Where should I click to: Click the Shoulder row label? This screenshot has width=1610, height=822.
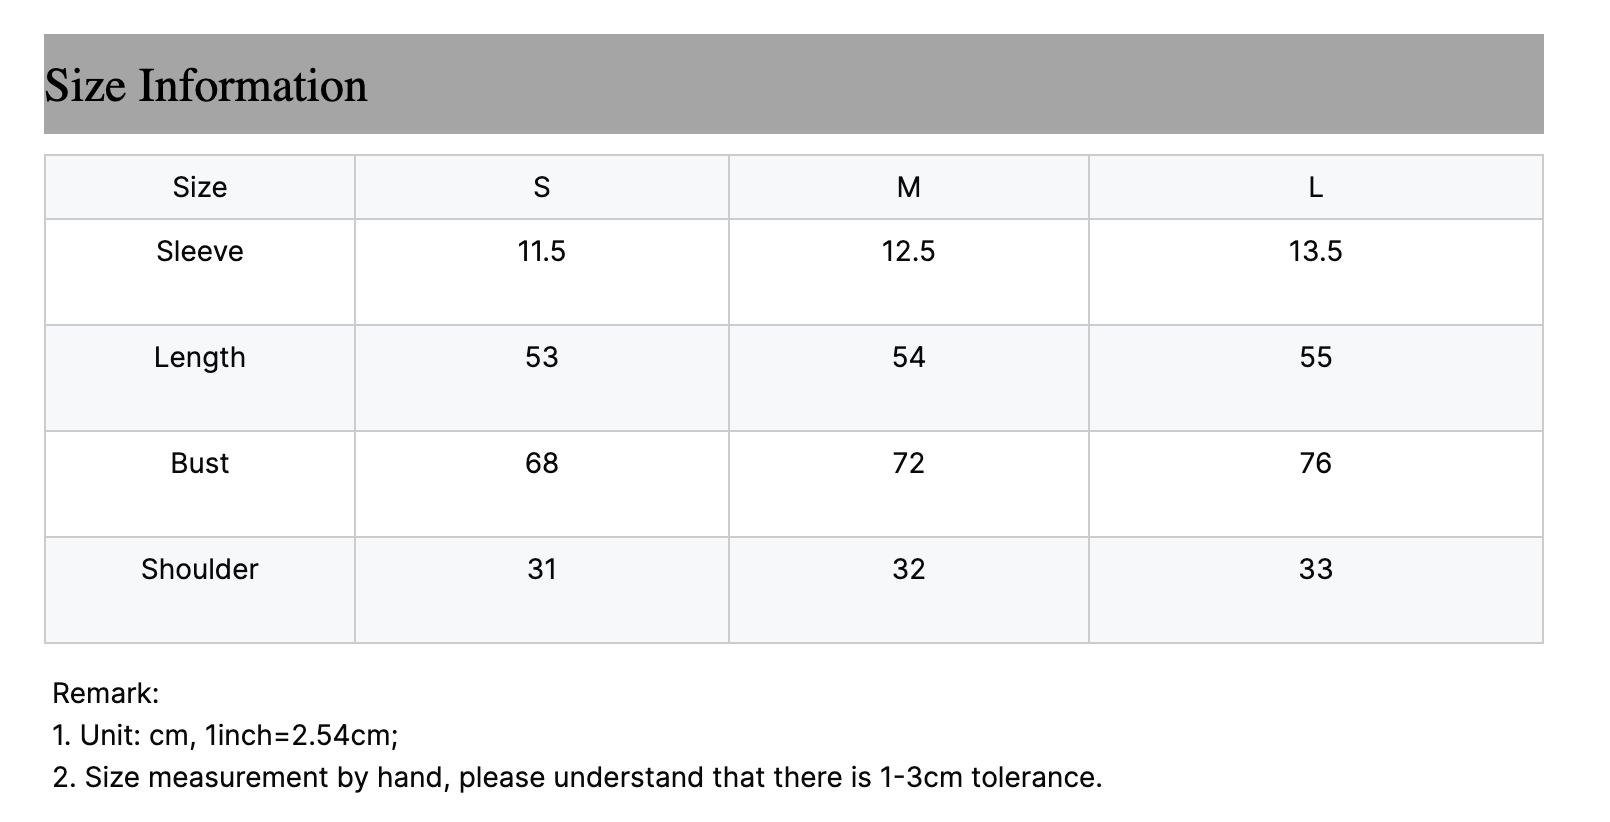pos(200,569)
